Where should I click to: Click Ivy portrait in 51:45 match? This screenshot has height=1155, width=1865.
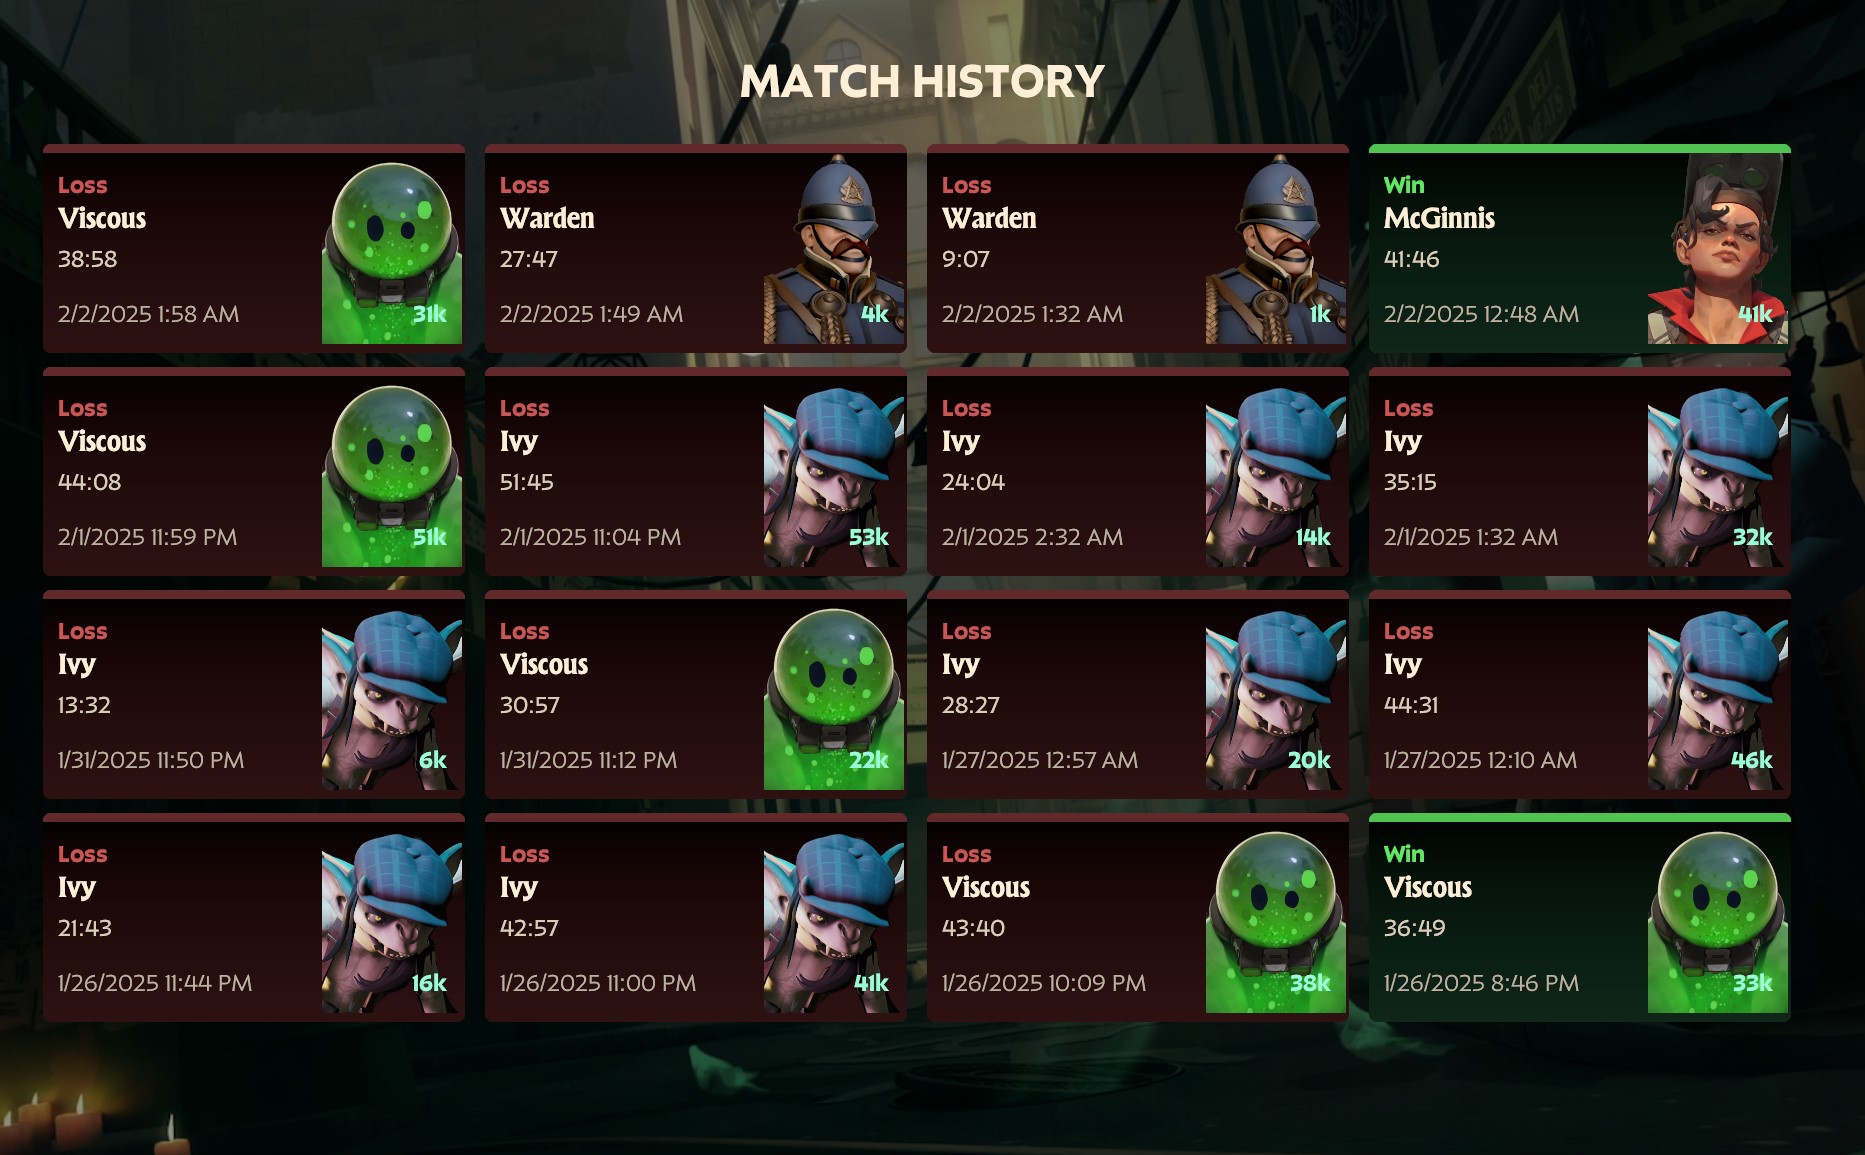pos(834,476)
